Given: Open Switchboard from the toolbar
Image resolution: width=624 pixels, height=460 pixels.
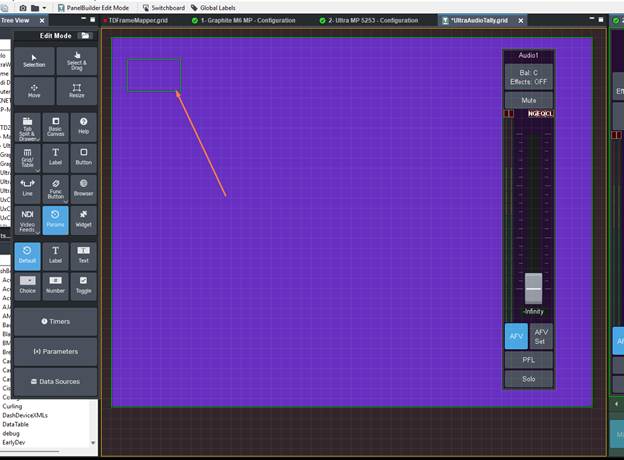Looking at the screenshot, I should tap(164, 8).
